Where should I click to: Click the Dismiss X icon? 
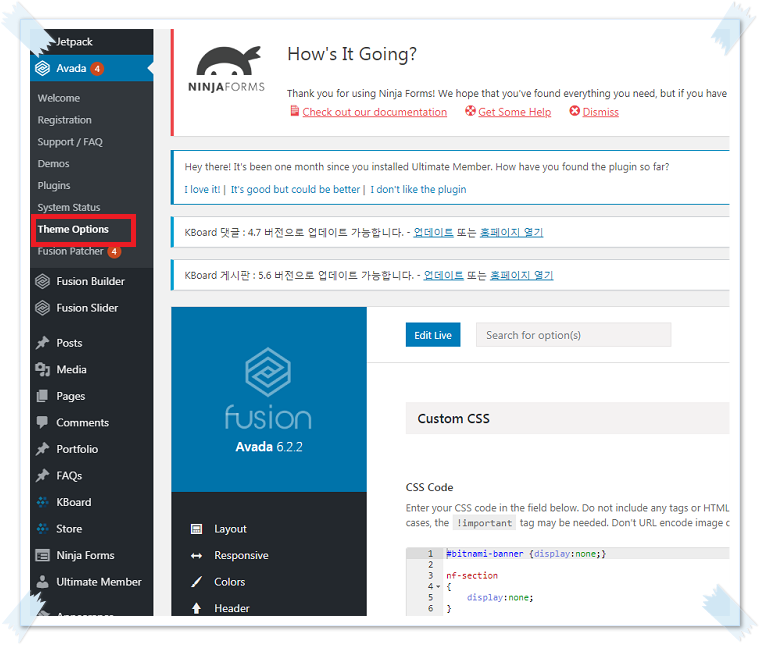(575, 111)
